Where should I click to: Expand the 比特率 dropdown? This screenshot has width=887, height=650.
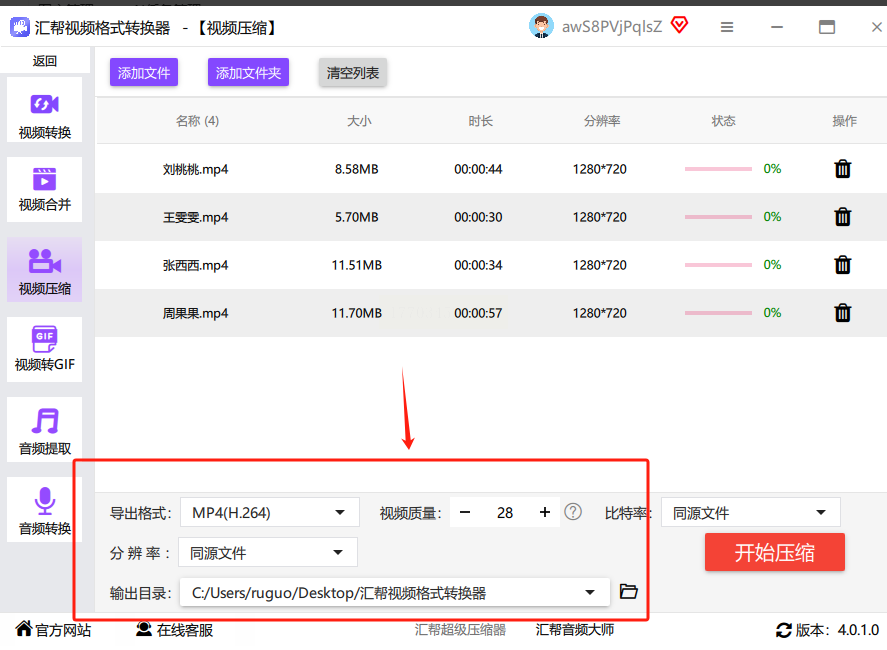(751, 513)
